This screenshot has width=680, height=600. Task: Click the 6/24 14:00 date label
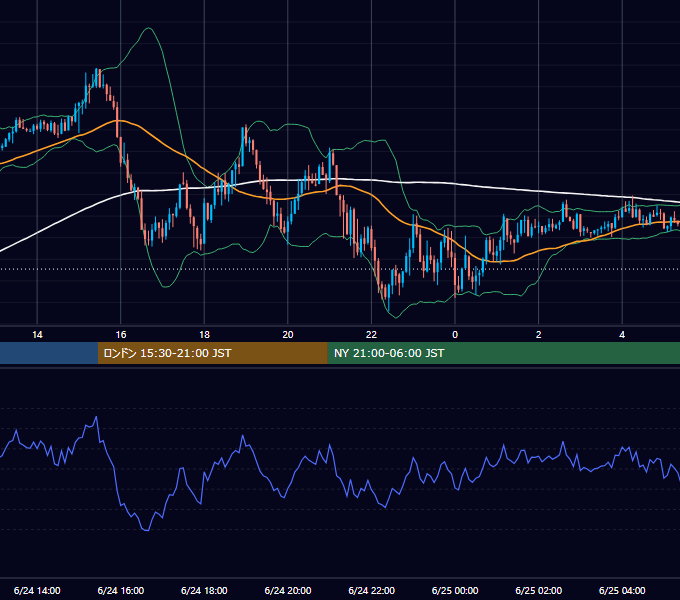[x=37, y=590]
